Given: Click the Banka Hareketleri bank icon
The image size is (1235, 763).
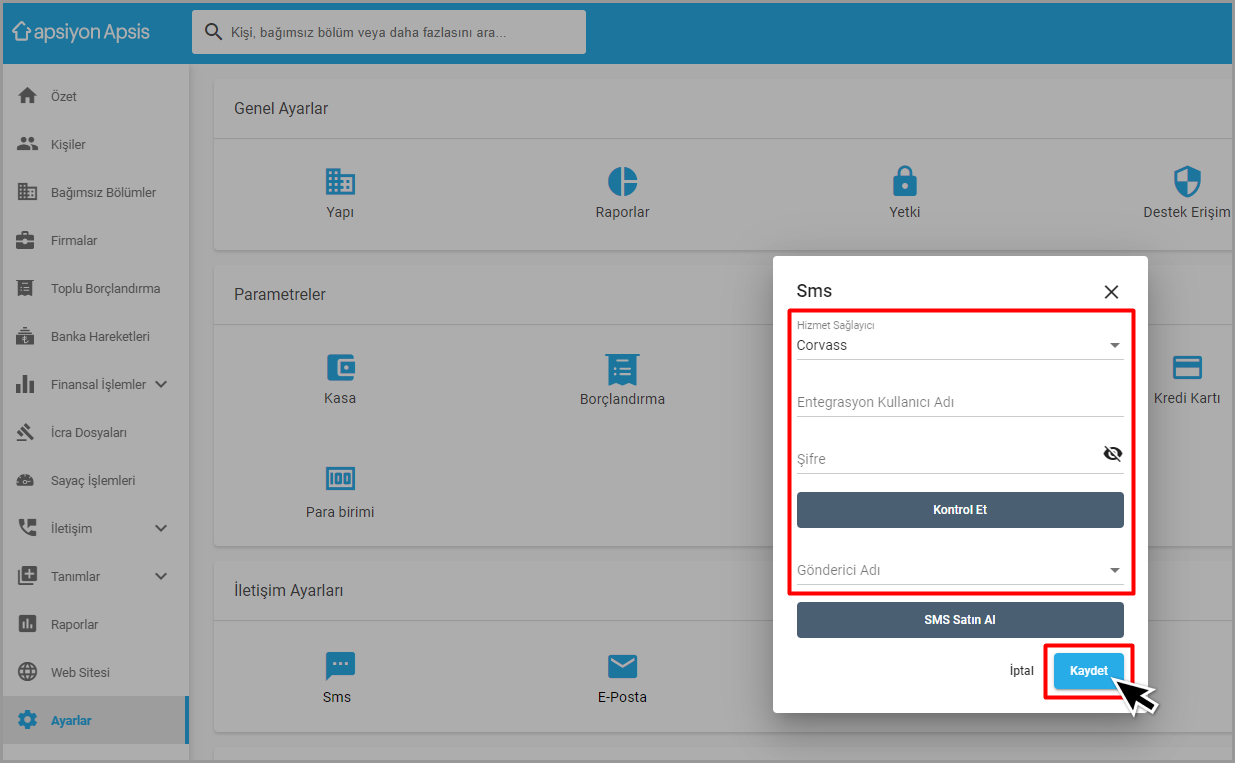Looking at the screenshot, I should click(27, 336).
